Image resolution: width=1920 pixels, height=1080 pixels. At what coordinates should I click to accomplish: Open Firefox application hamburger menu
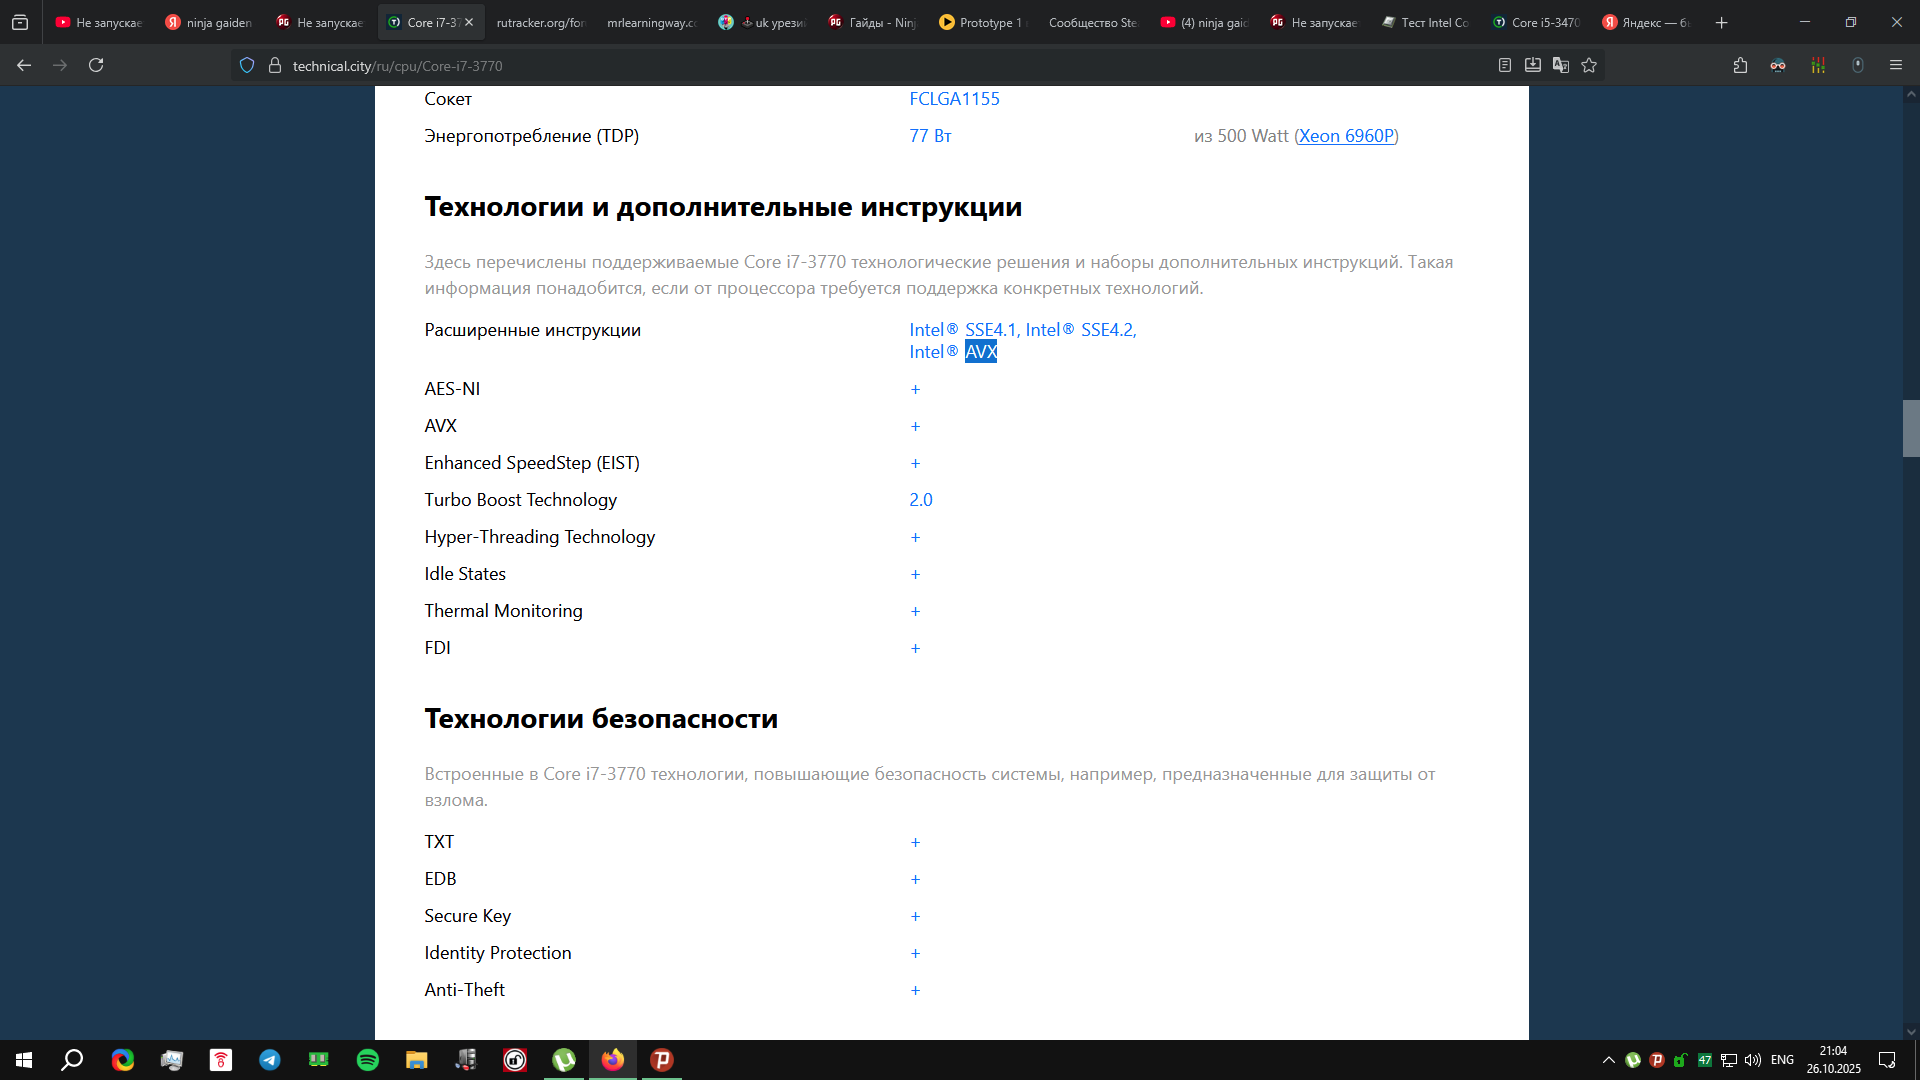1895,65
